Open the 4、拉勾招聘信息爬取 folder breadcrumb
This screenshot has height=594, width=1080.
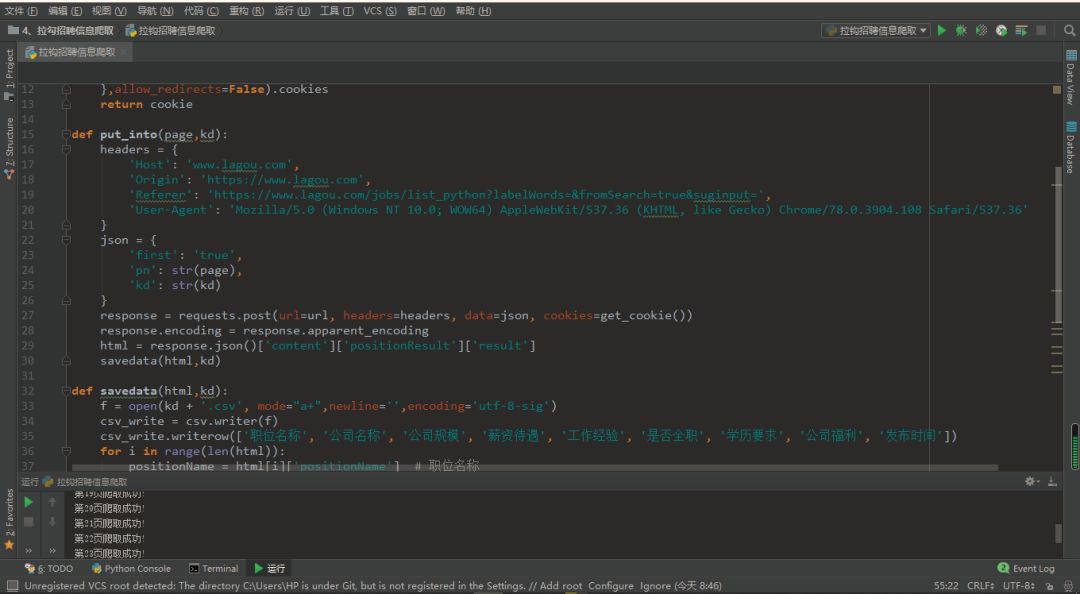point(61,30)
